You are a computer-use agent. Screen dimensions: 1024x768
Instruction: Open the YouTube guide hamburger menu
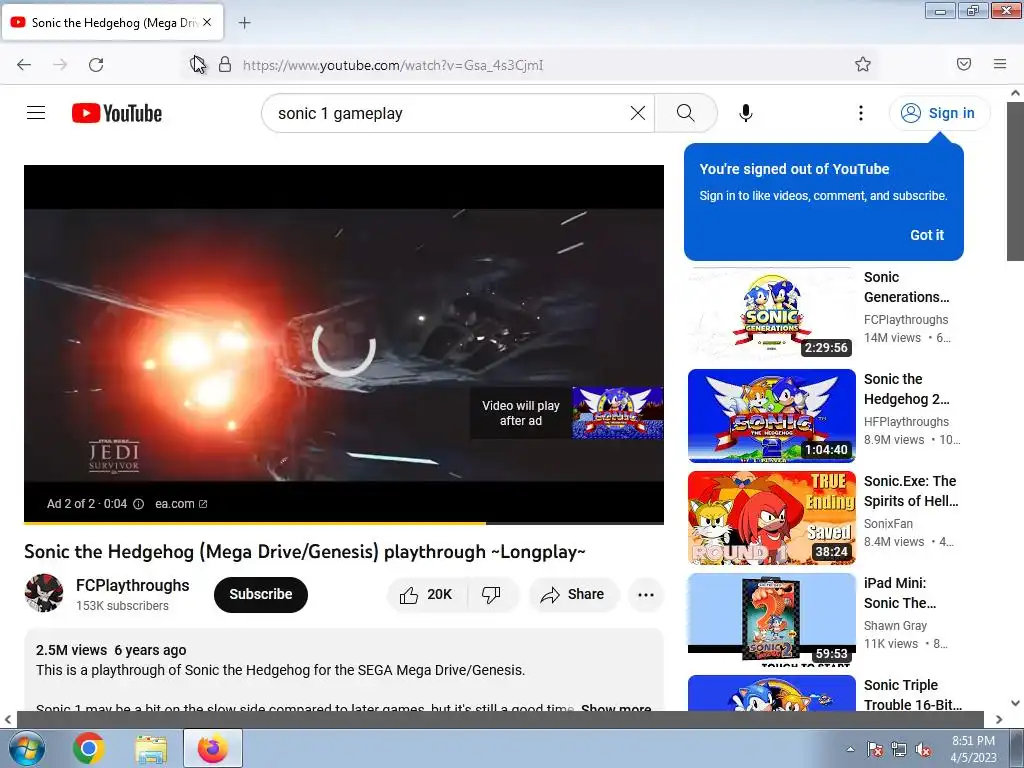click(36, 113)
